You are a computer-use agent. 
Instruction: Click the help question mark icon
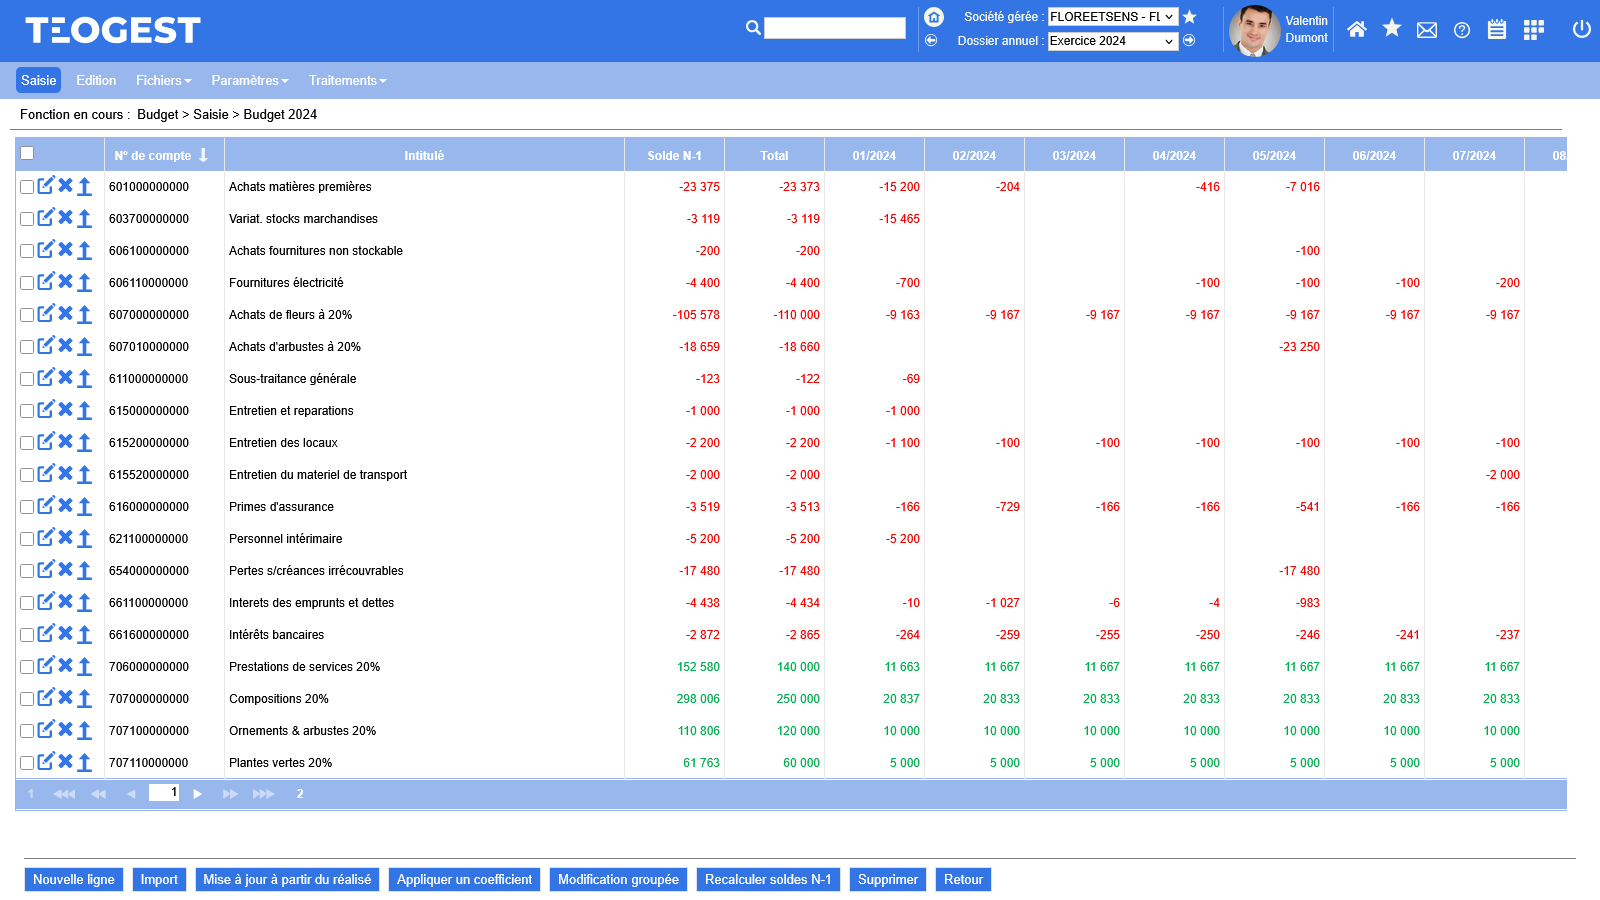pos(1462,30)
